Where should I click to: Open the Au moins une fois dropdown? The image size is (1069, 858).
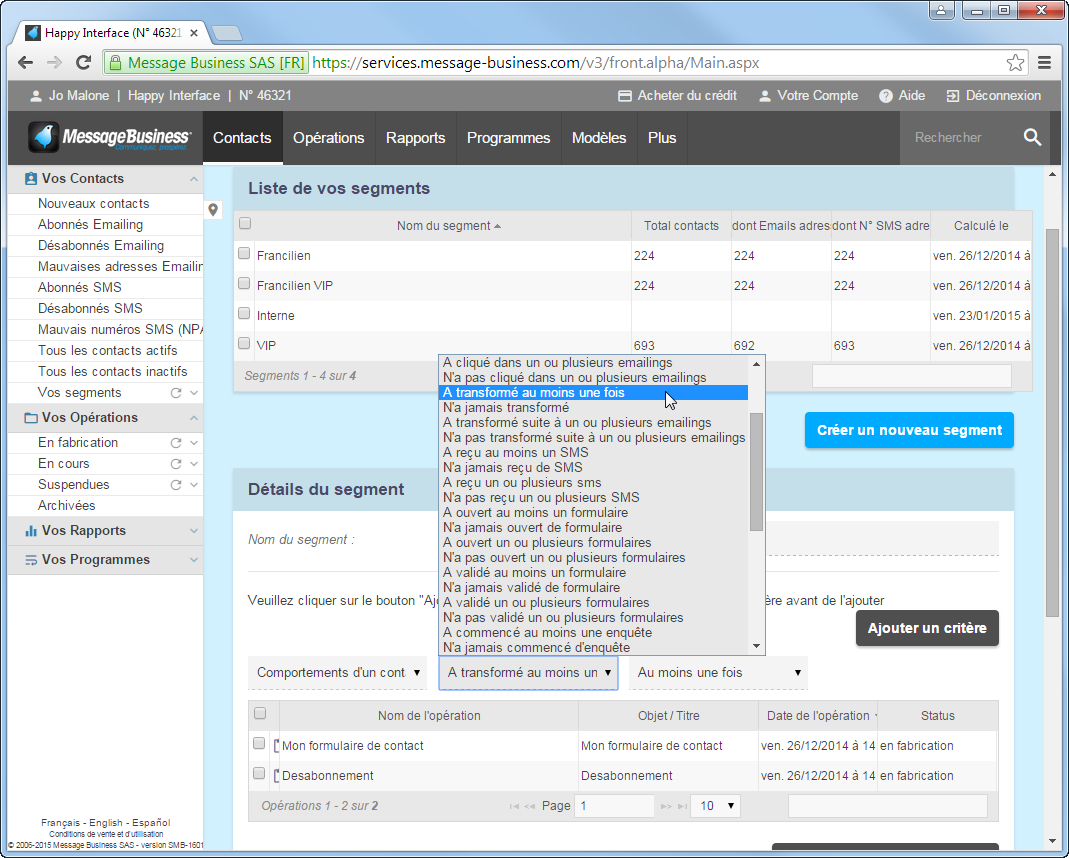point(718,673)
